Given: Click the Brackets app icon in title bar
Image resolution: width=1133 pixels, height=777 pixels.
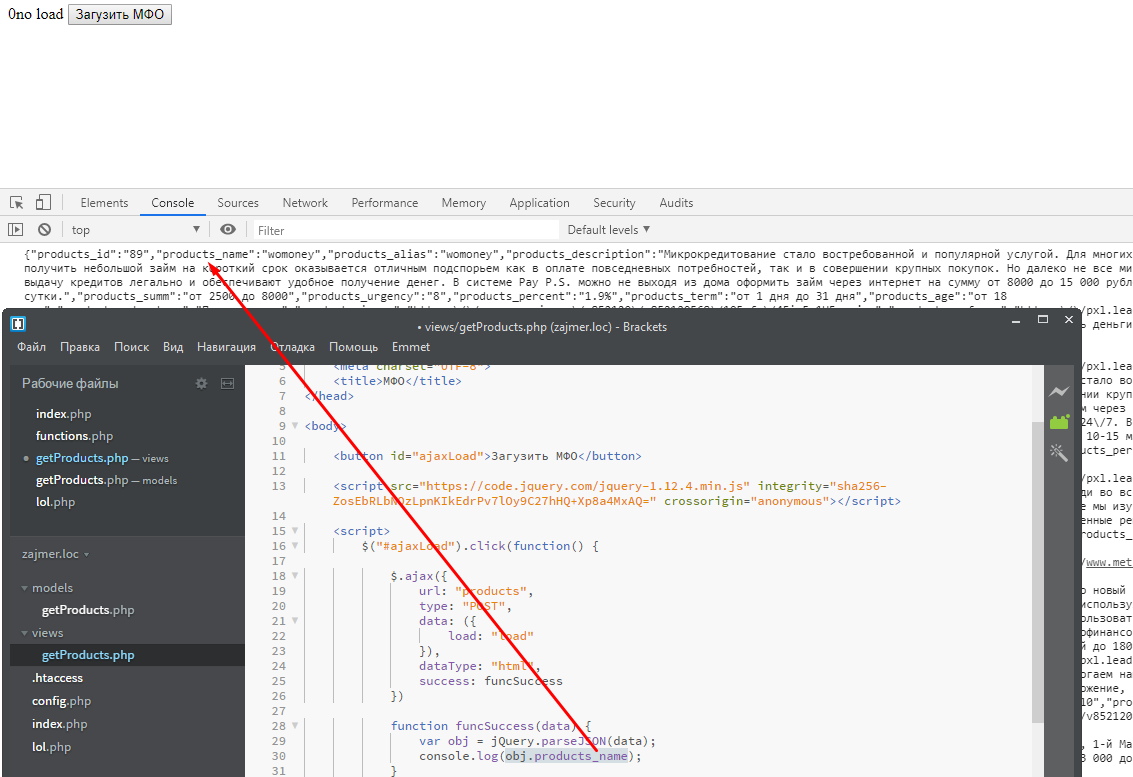Looking at the screenshot, I should (18, 323).
